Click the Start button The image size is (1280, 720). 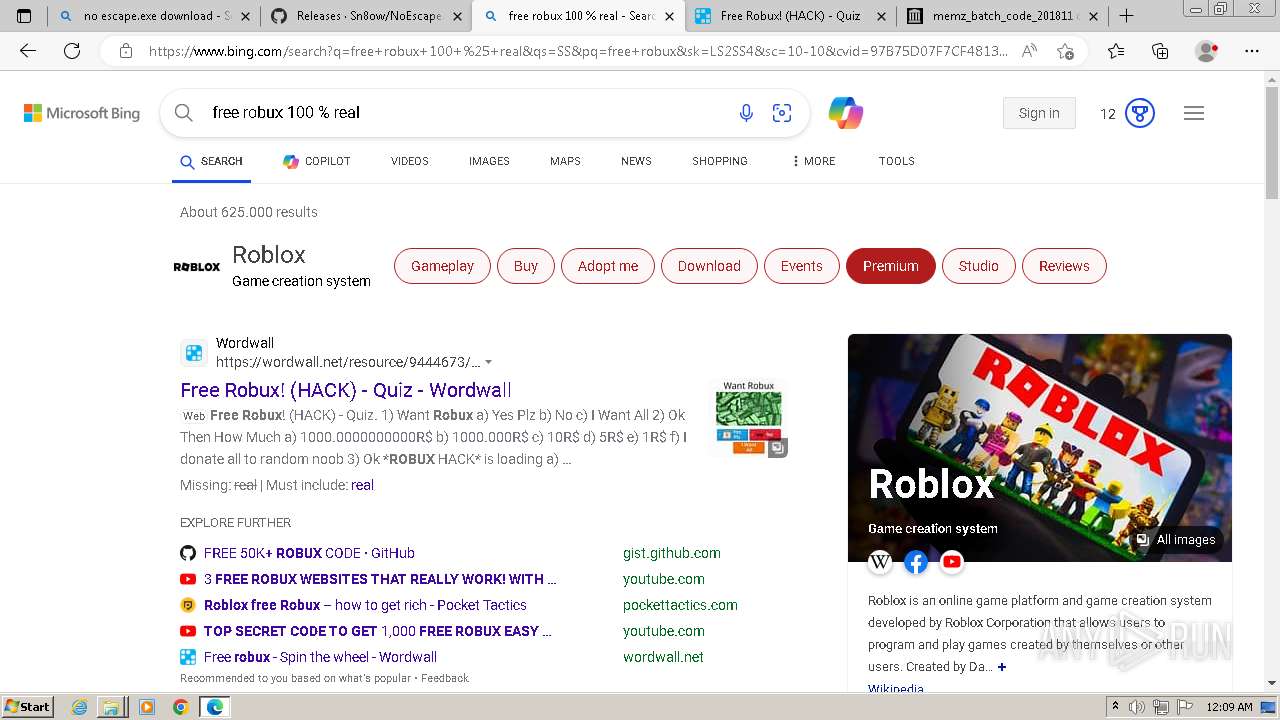click(28, 707)
